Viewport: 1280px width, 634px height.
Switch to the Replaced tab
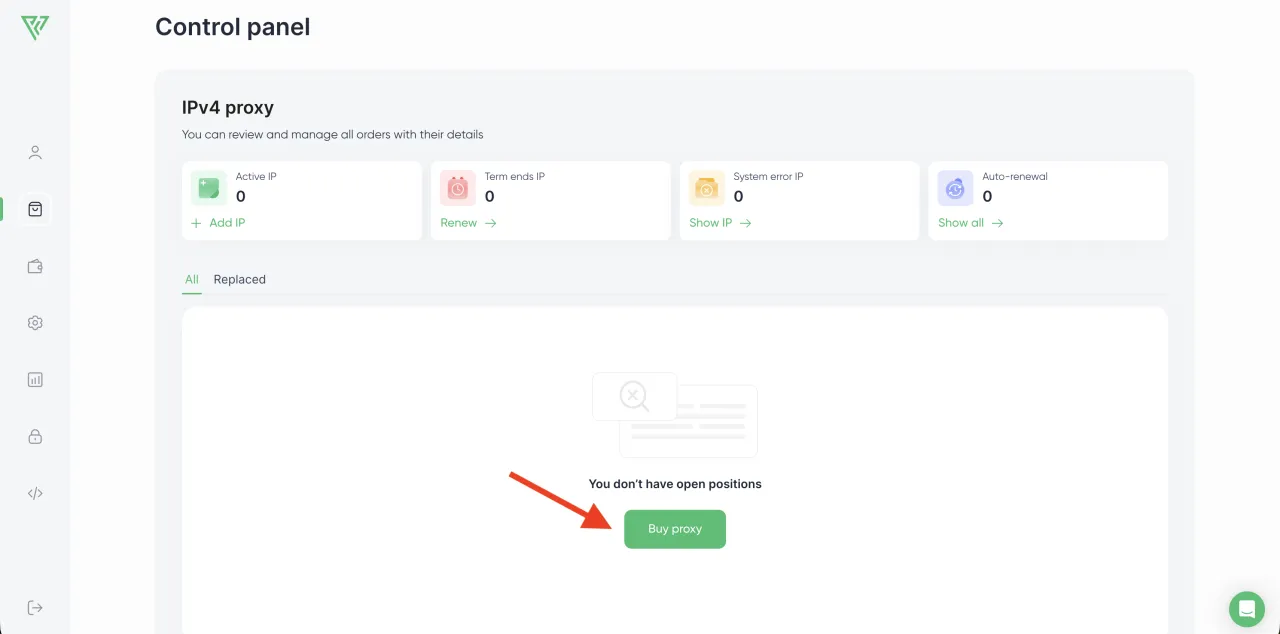point(240,280)
